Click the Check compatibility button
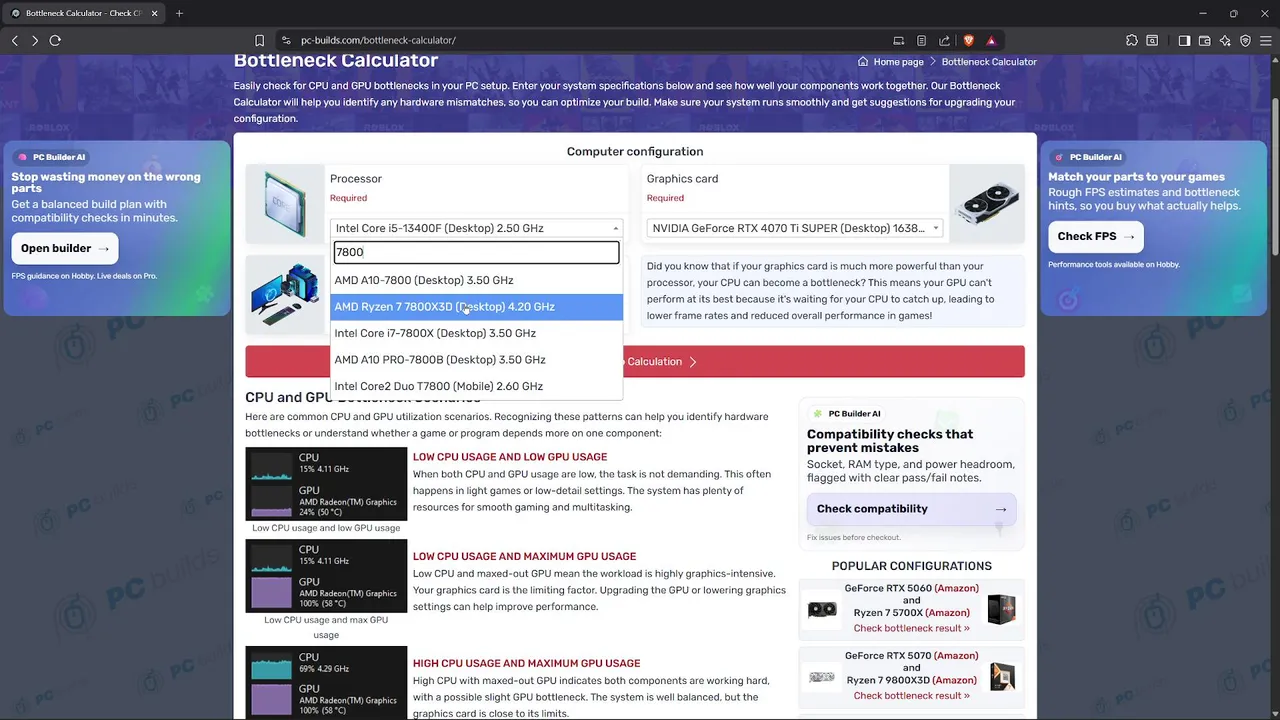This screenshot has height=720, width=1280. [x=911, y=509]
